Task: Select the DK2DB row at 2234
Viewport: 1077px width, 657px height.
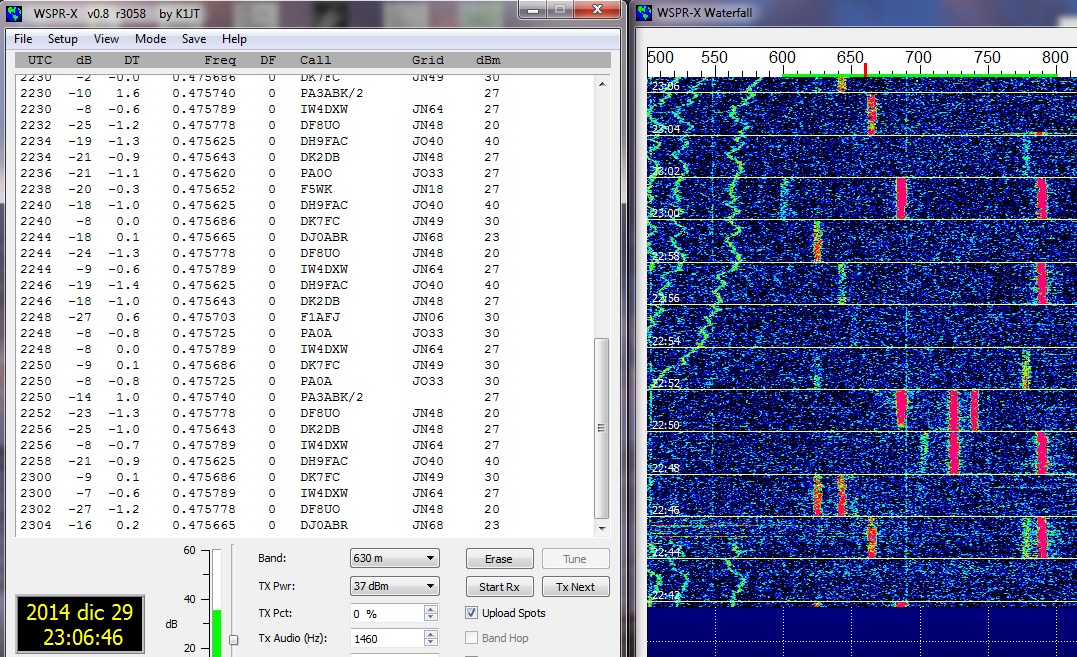Action: click(306, 157)
